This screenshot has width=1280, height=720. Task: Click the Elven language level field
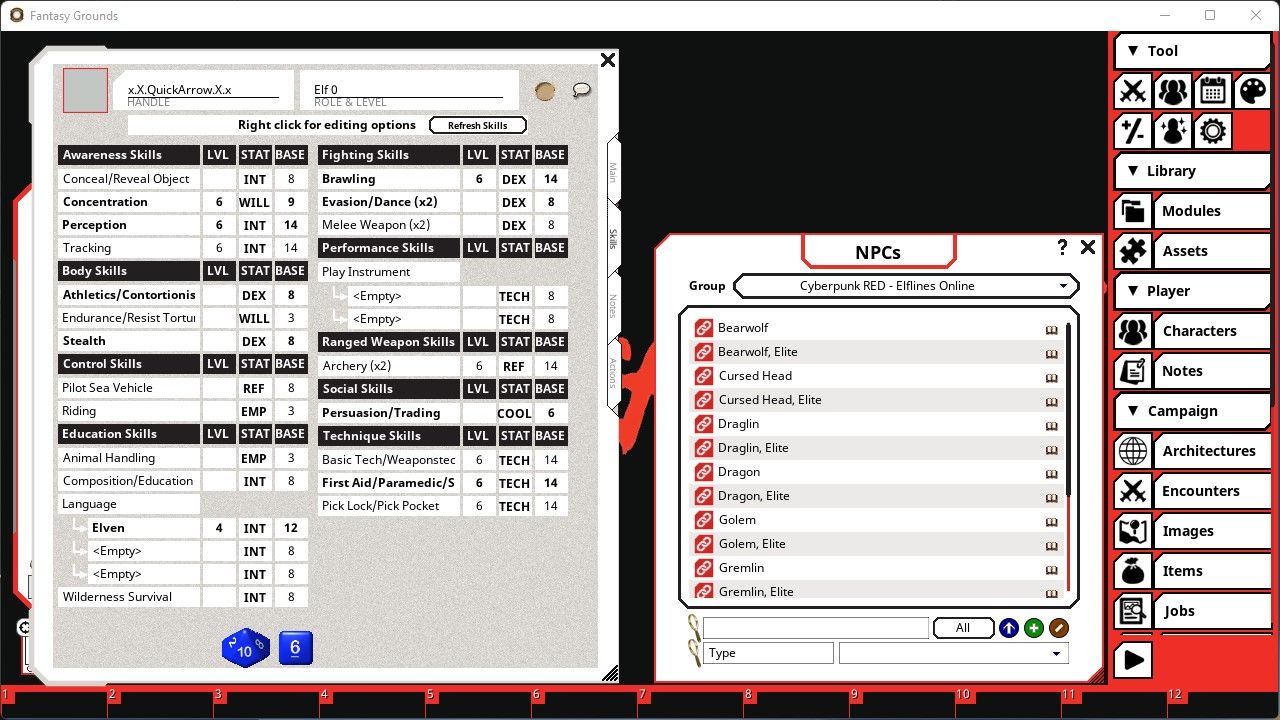[x=219, y=528]
